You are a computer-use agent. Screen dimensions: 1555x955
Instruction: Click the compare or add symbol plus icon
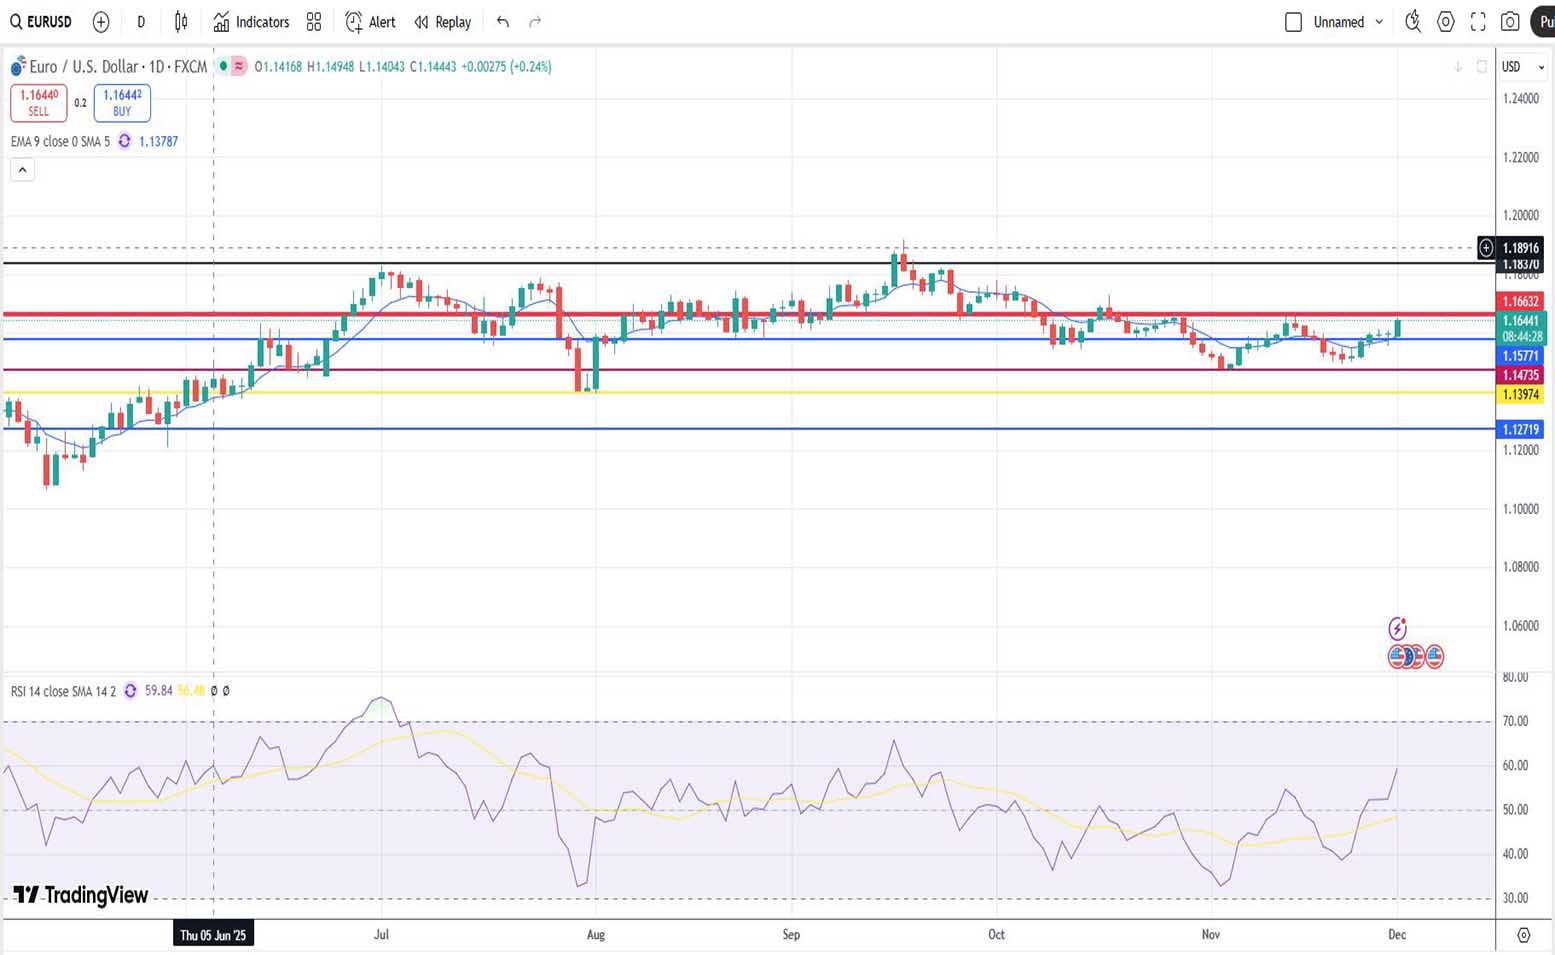(101, 22)
